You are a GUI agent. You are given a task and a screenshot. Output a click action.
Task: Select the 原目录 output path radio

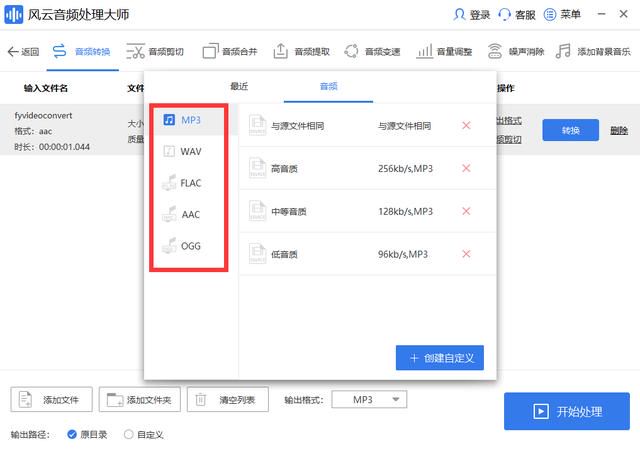point(72,434)
